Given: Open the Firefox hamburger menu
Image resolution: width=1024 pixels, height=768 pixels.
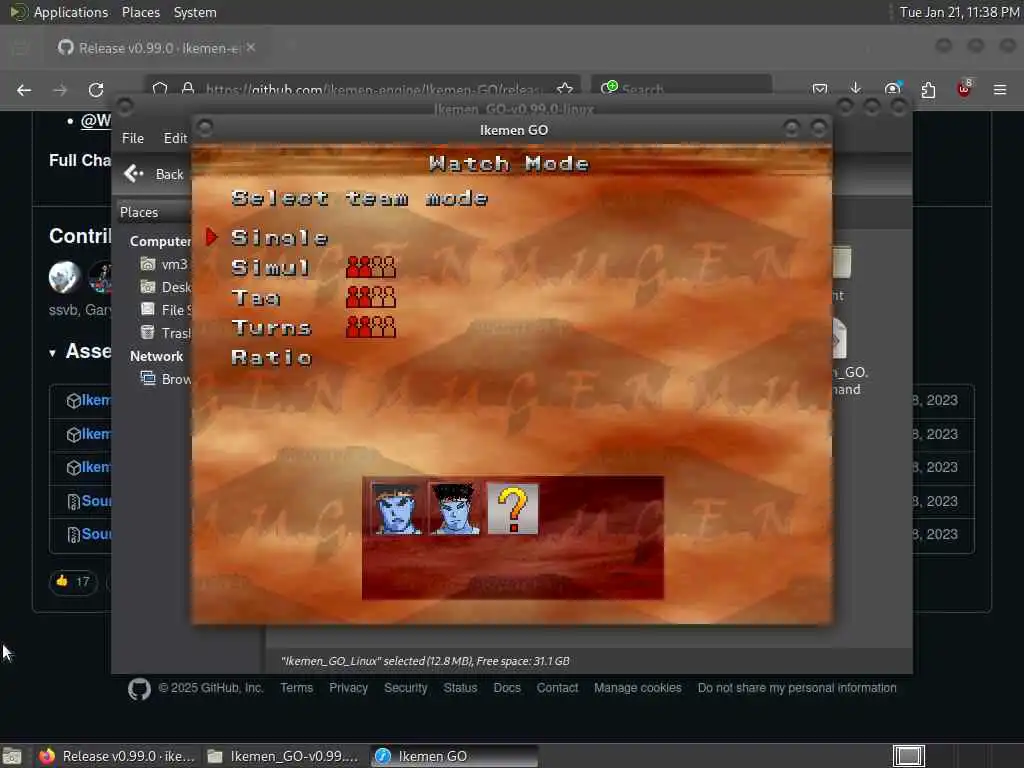Looking at the screenshot, I should [1000, 89].
